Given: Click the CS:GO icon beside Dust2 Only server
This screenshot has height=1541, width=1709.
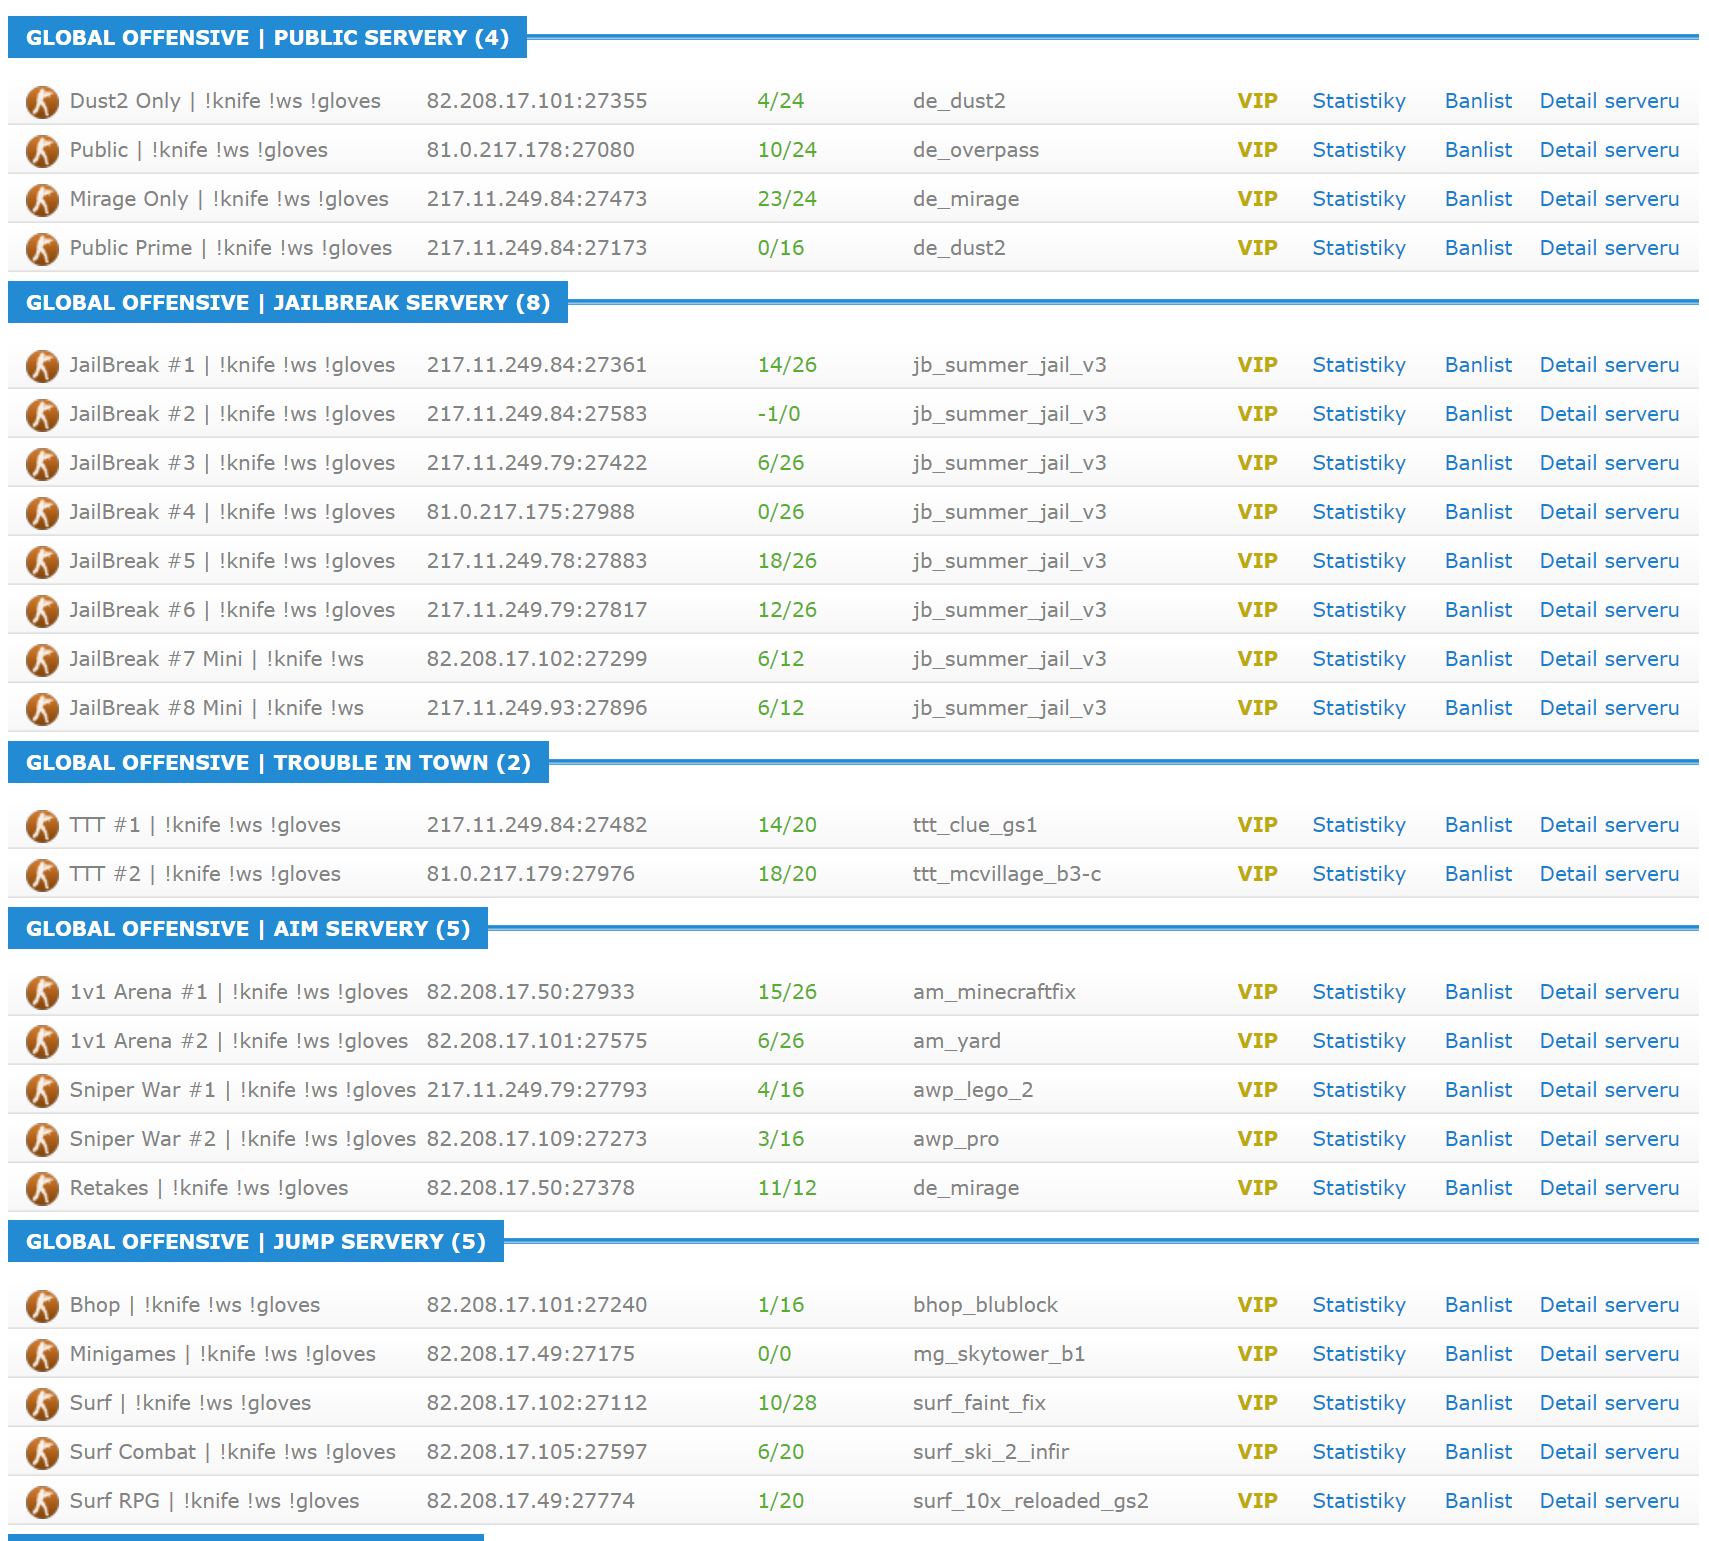Looking at the screenshot, I should [42, 102].
